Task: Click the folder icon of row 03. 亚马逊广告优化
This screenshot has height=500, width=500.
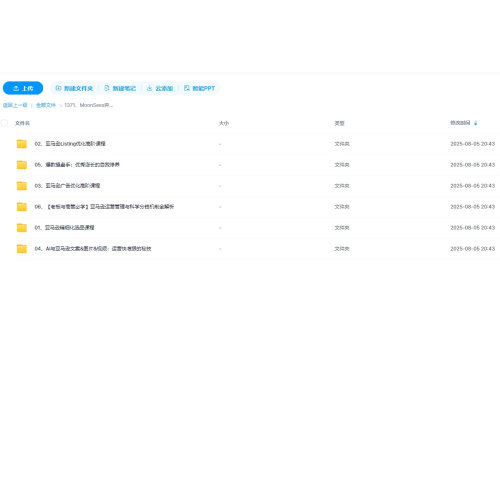Action: [x=22, y=186]
